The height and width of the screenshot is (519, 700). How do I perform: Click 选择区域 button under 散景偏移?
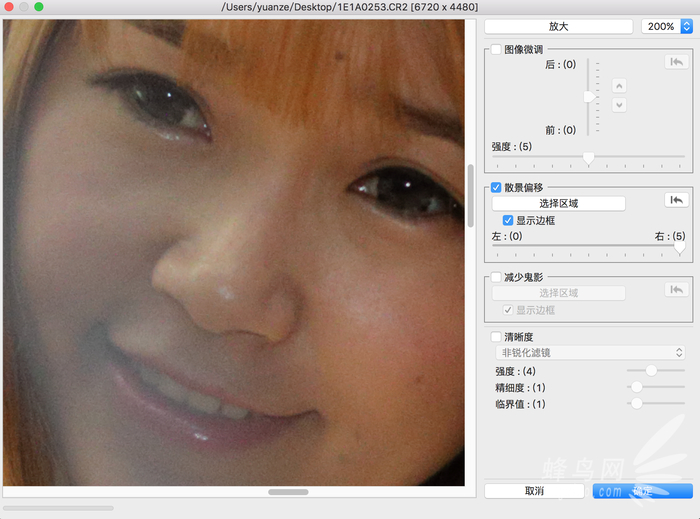(x=558, y=203)
